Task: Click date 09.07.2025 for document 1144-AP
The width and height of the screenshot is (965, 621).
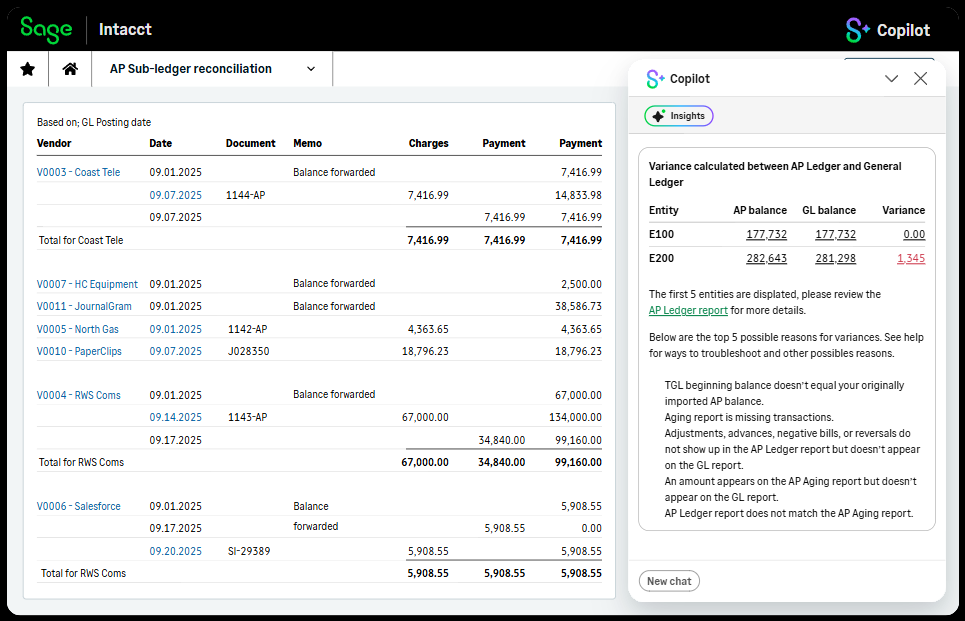Action: [175, 195]
